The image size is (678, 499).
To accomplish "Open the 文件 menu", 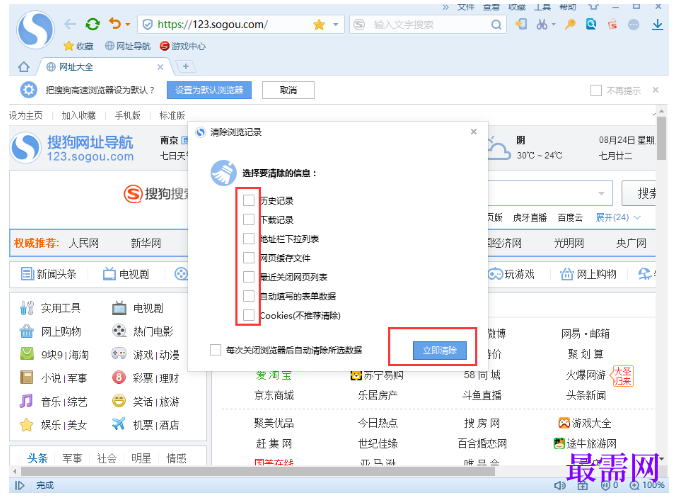I will (x=466, y=6).
